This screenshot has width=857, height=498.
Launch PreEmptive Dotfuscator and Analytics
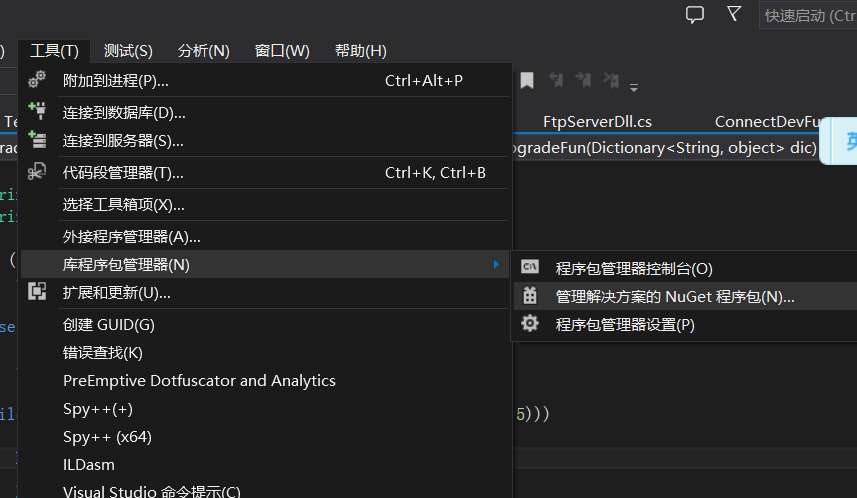[266, 380]
